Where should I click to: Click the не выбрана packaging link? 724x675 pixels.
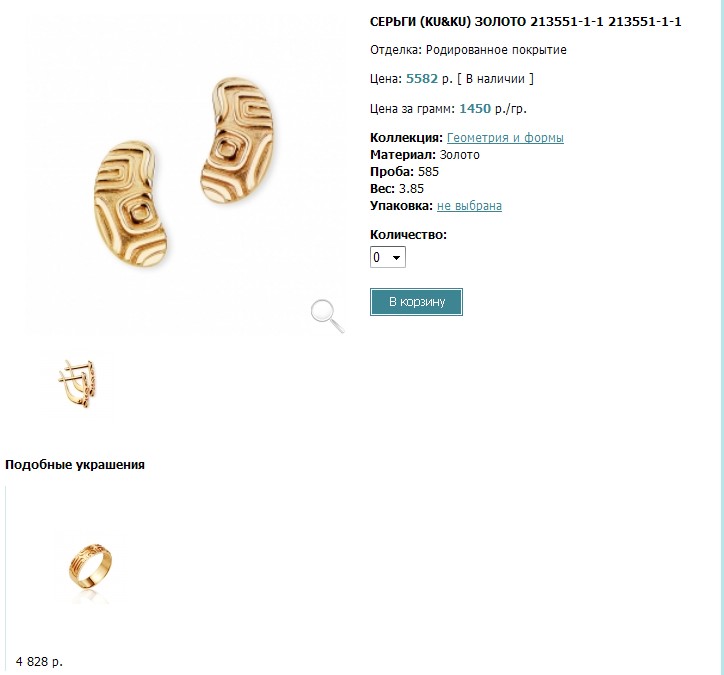(x=469, y=206)
